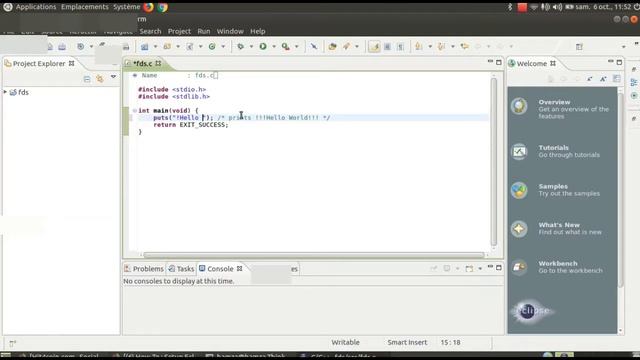Maximize the Console view panel

point(499,267)
